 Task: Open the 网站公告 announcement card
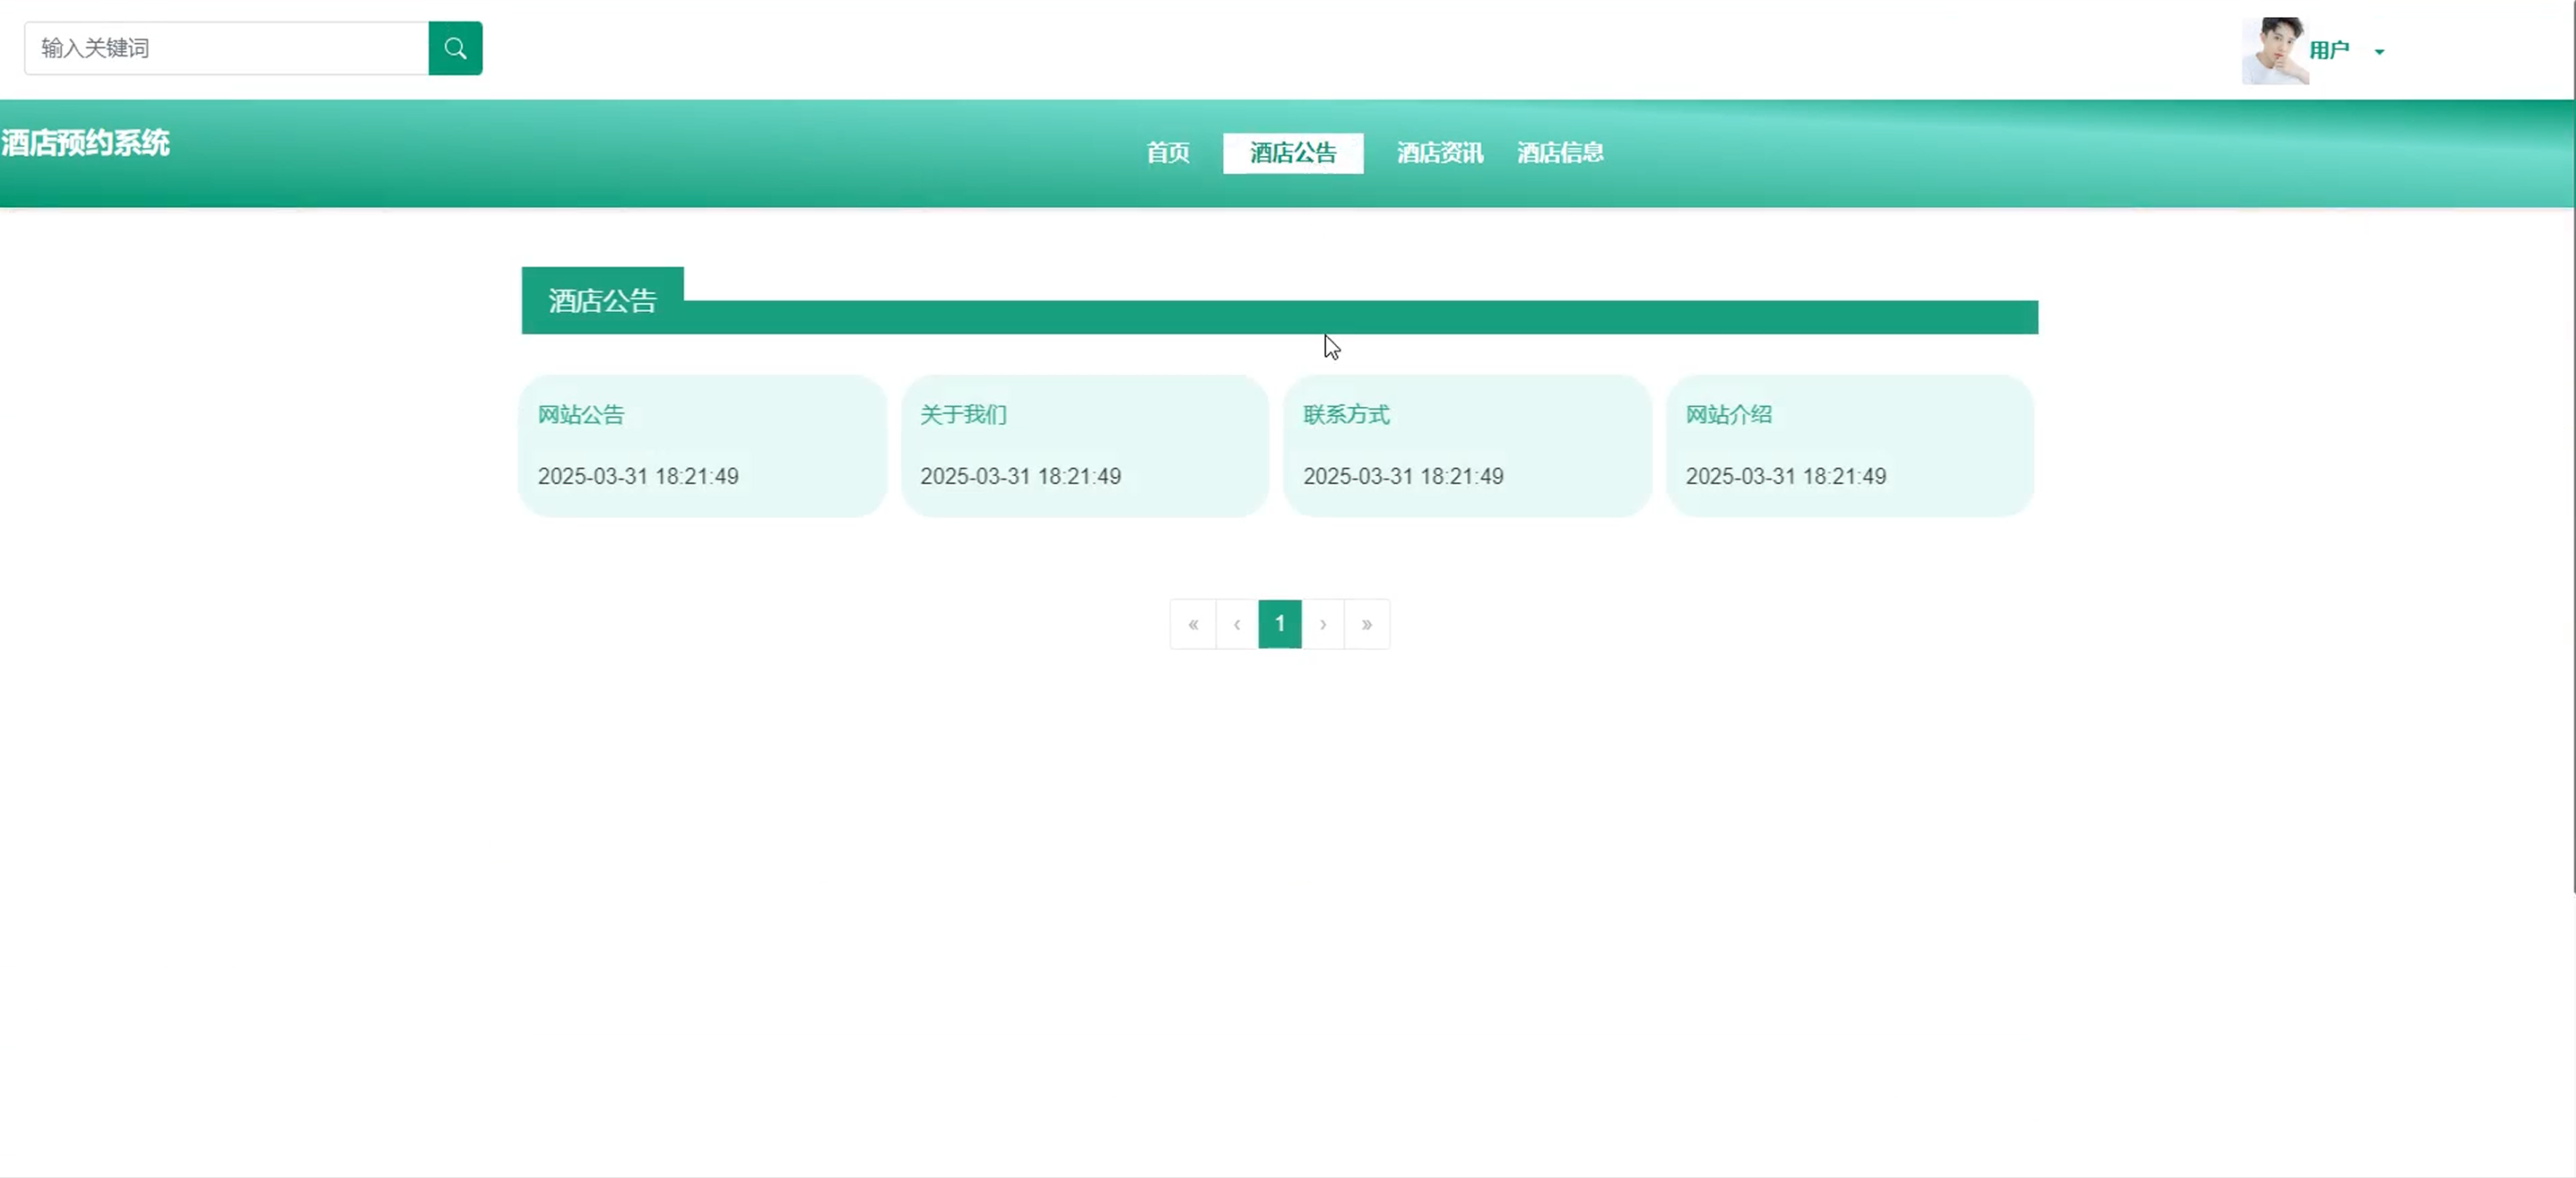[702, 445]
